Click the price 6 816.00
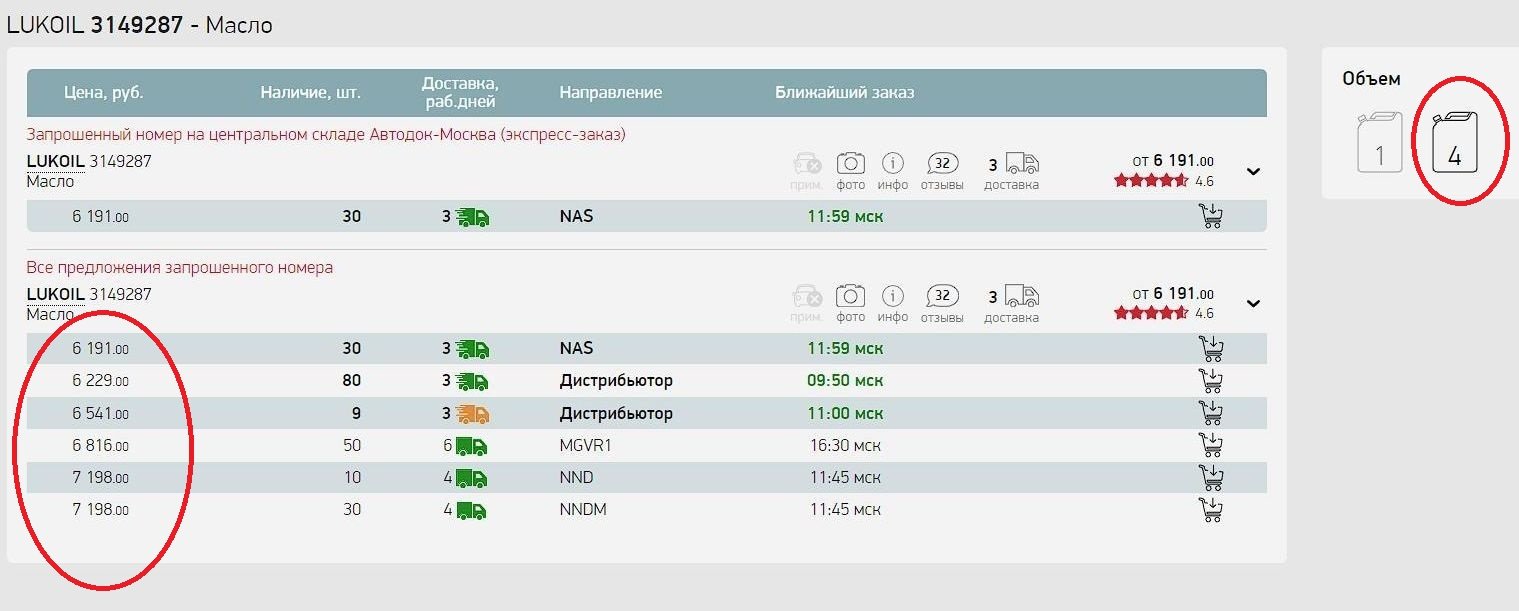The width and height of the screenshot is (1519, 611). [100, 446]
